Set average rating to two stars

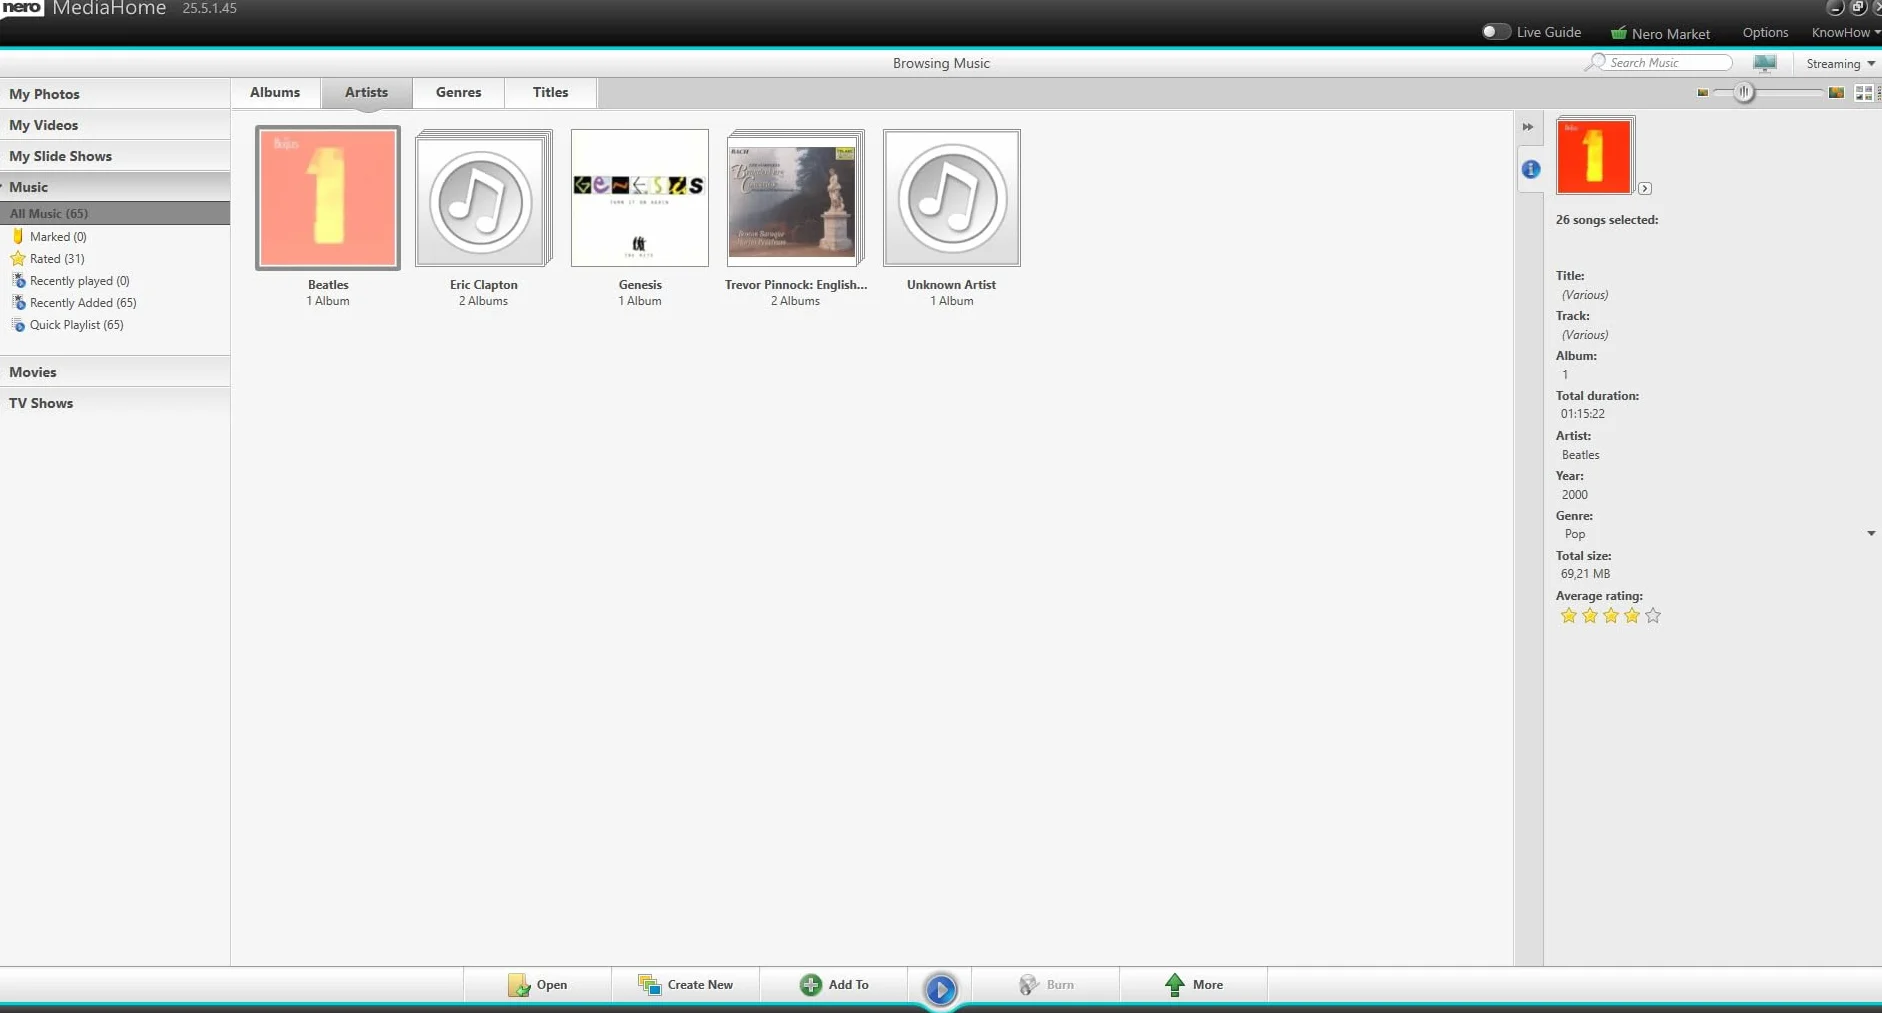coord(1589,616)
